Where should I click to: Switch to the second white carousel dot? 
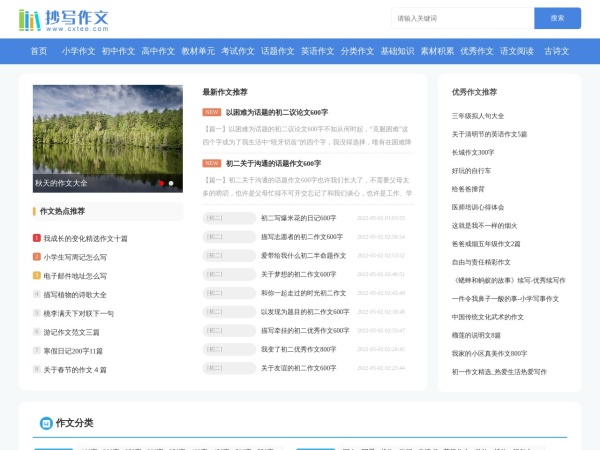171,183
